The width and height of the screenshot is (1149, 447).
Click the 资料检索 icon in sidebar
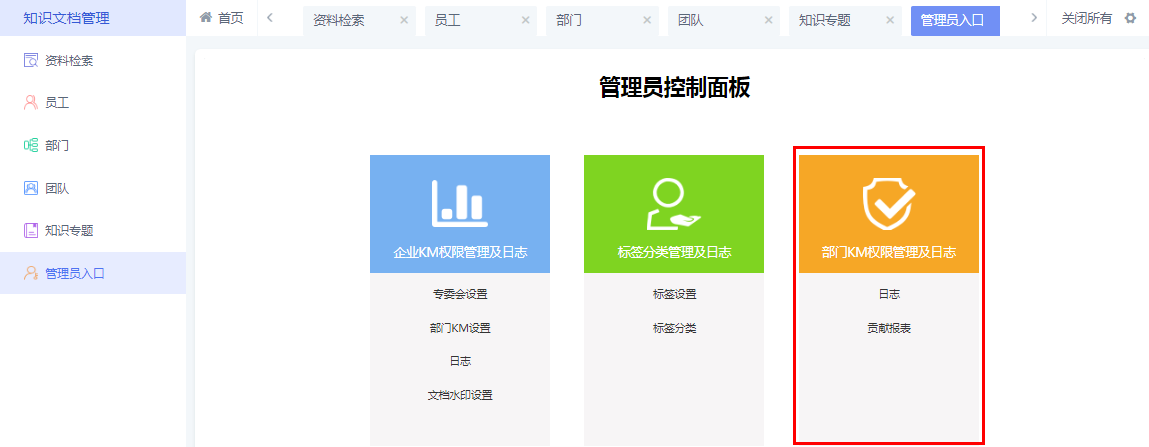pyautogui.click(x=30, y=61)
